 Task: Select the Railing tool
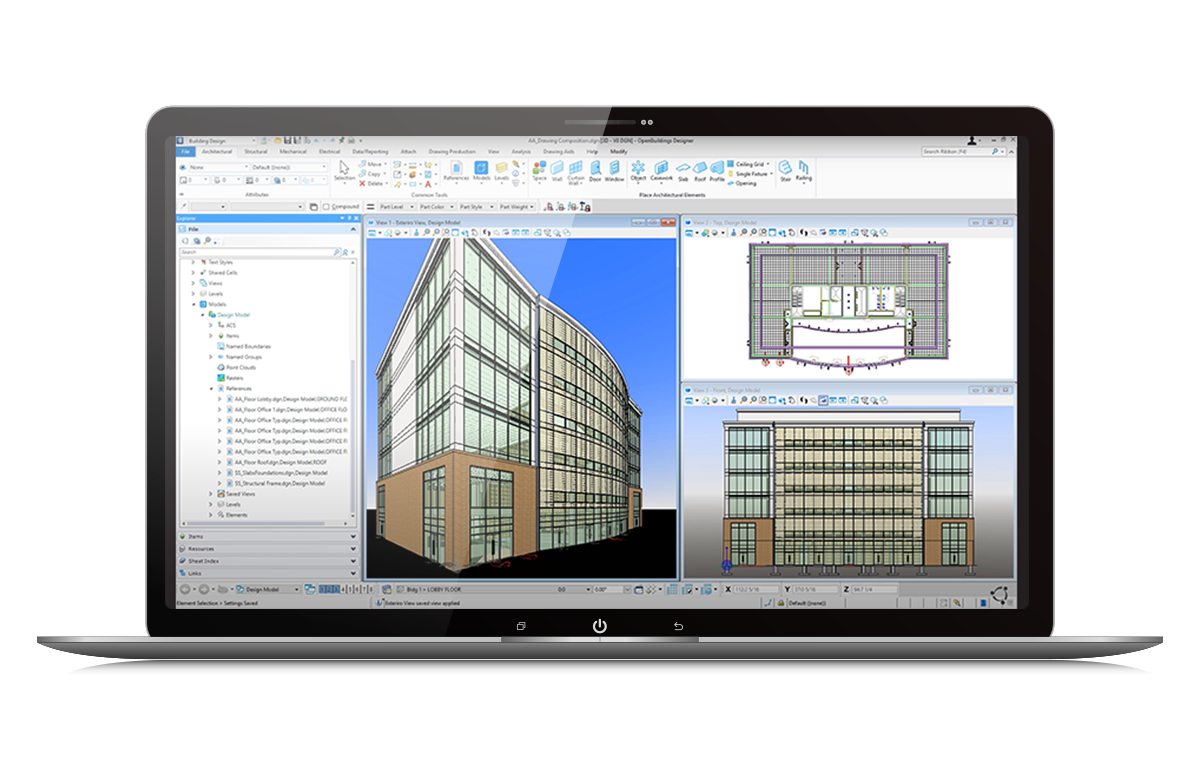tap(804, 170)
